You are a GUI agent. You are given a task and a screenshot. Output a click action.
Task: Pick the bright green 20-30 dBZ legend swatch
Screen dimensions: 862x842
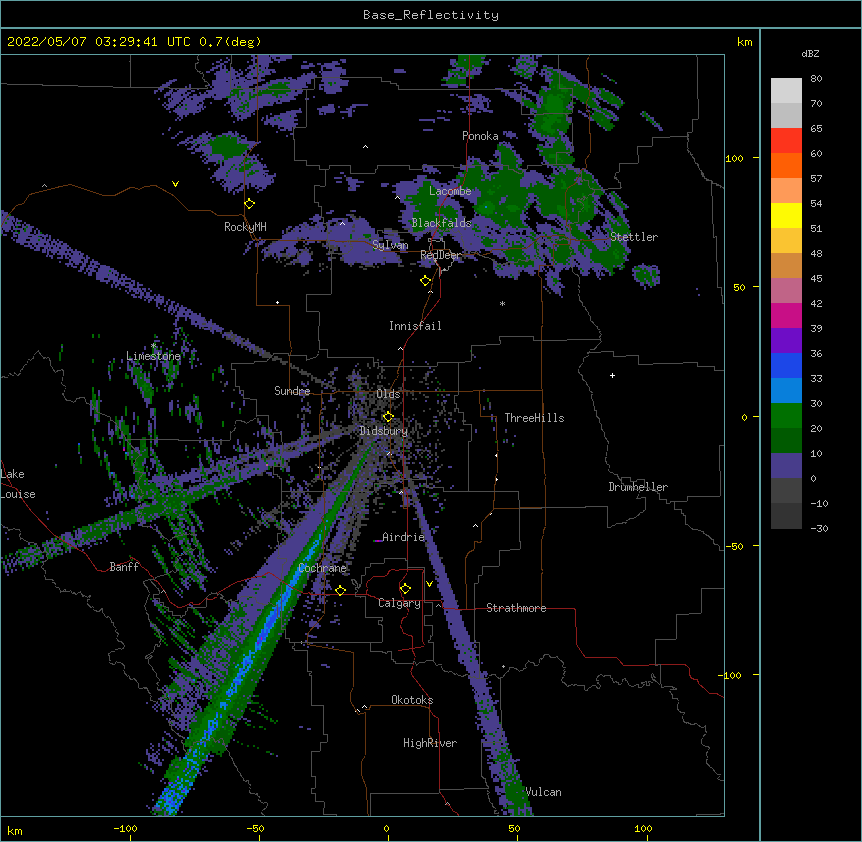click(786, 416)
